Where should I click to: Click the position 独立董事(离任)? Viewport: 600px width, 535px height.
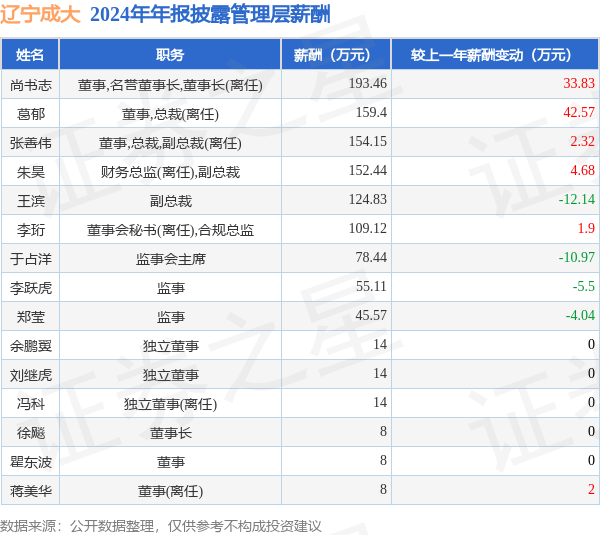[x=170, y=404]
